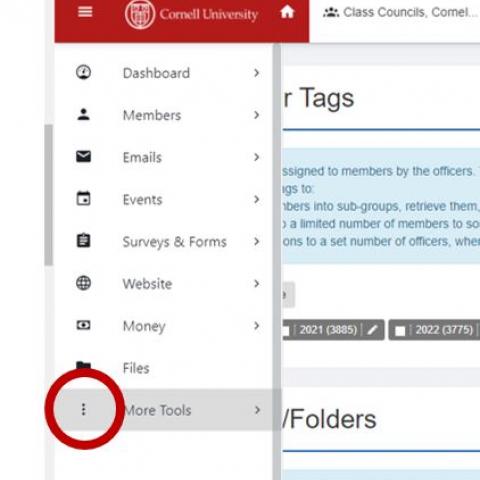Click the More Tools three-dot icon
480x480 pixels.
(x=84, y=409)
